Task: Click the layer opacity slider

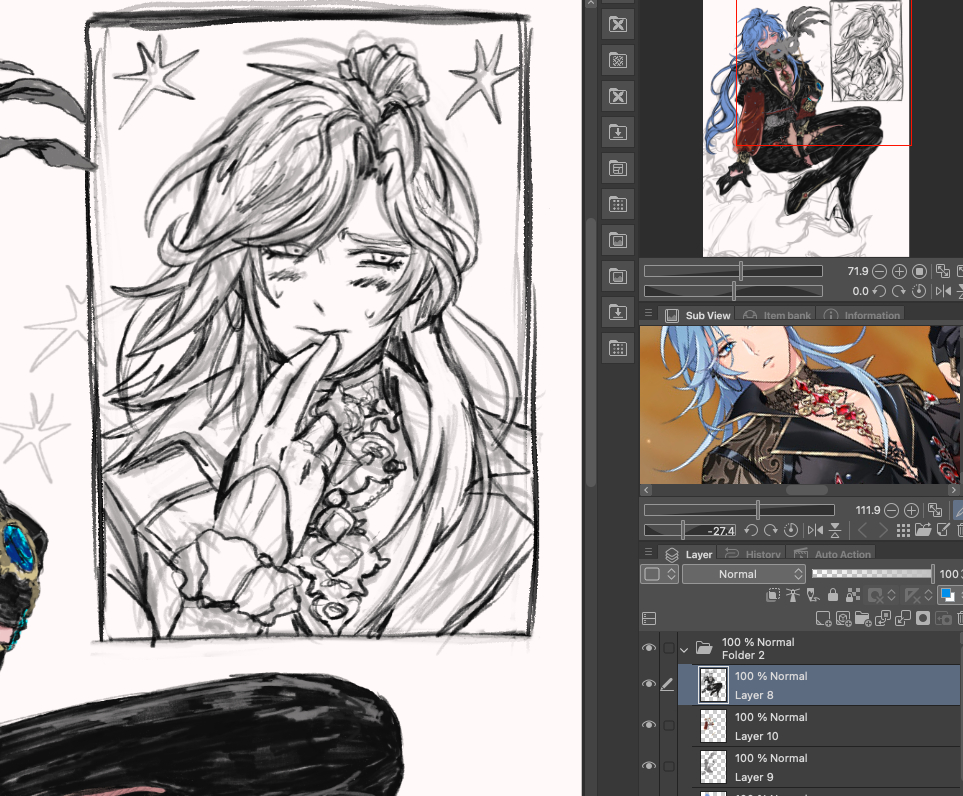Action: coord(871,574)
